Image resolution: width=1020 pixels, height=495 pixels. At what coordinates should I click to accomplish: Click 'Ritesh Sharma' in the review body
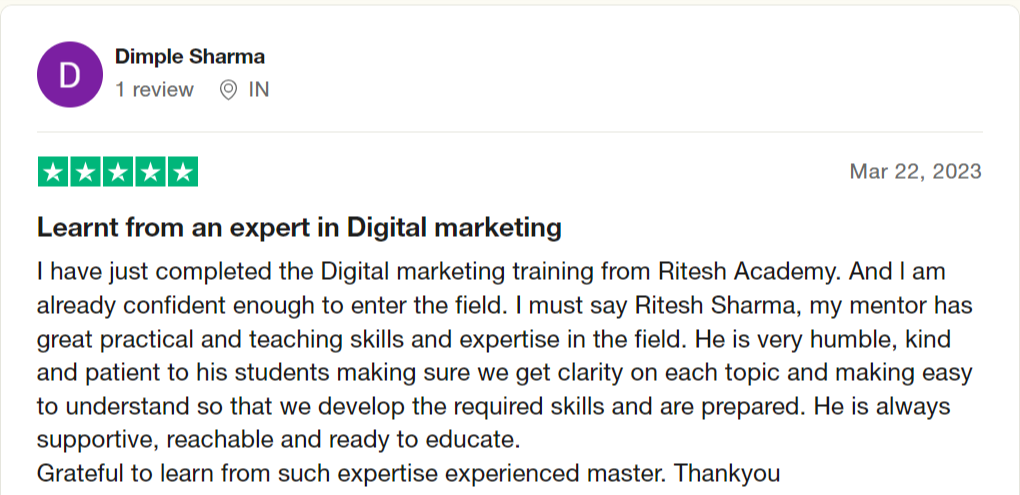716,306
